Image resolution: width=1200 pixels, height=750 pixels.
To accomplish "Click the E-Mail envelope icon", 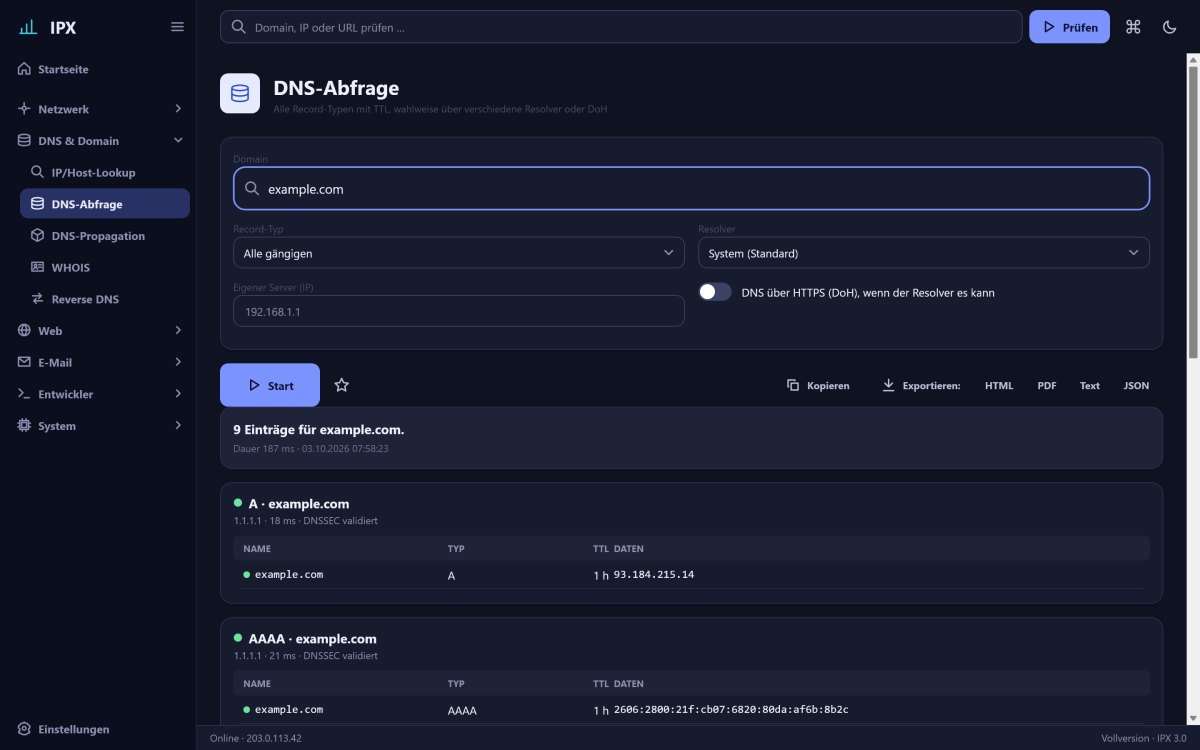I will tap(25, 362).
